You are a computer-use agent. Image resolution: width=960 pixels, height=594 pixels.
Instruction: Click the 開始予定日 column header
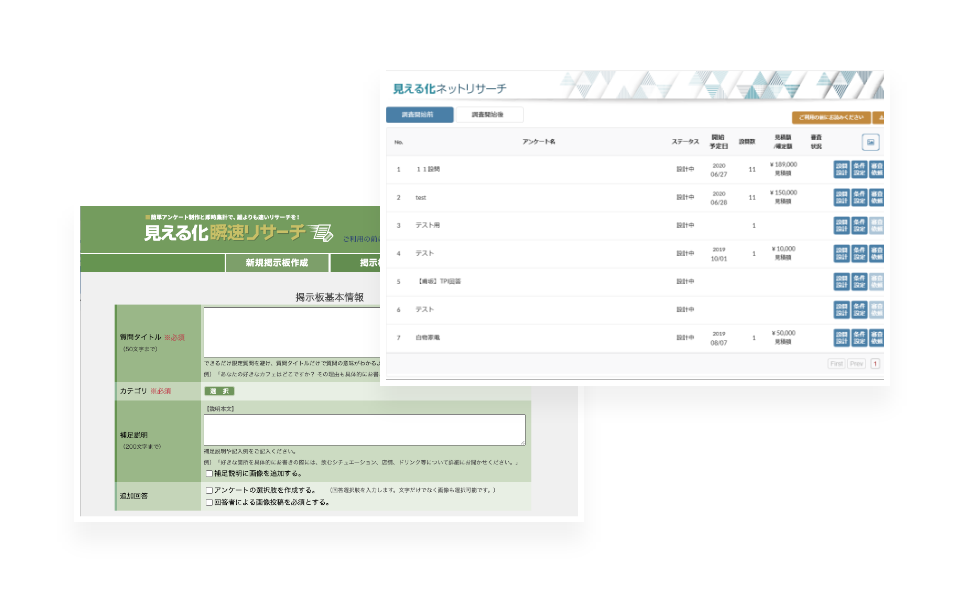point(719,142)
